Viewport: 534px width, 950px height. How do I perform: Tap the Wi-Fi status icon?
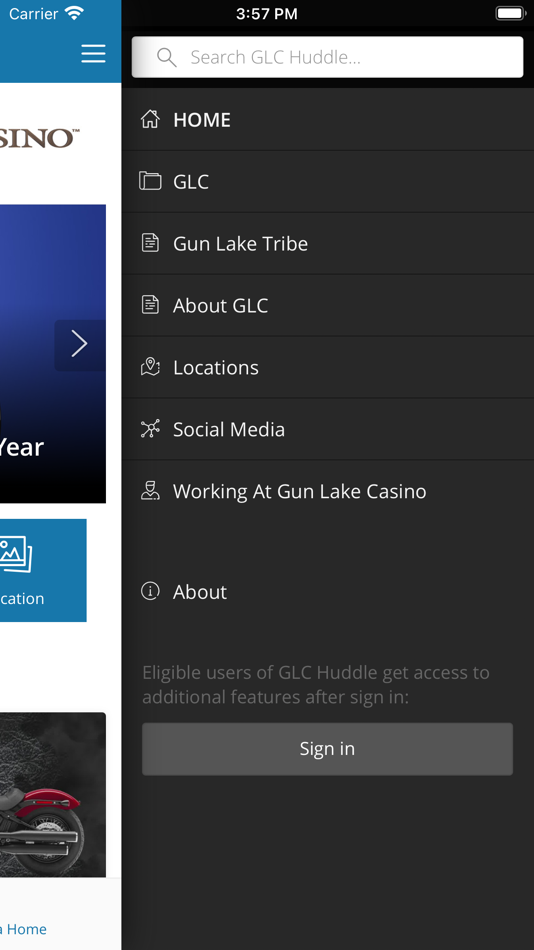[74, 13]
